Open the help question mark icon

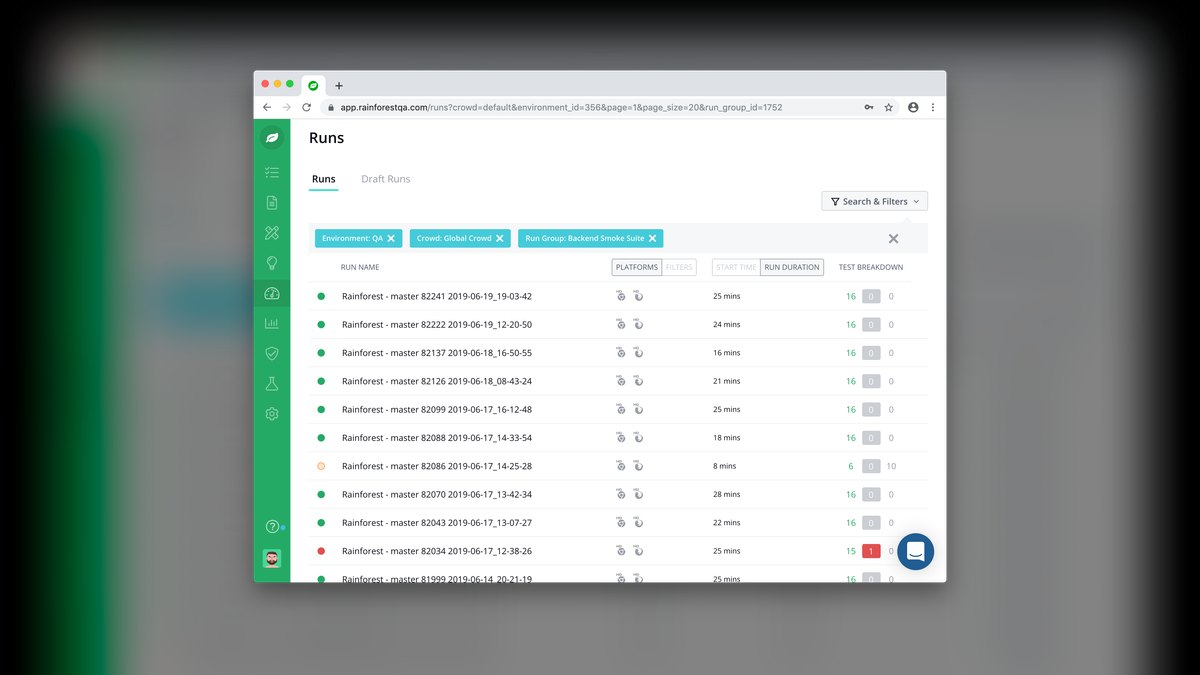(x=271, y=527)
